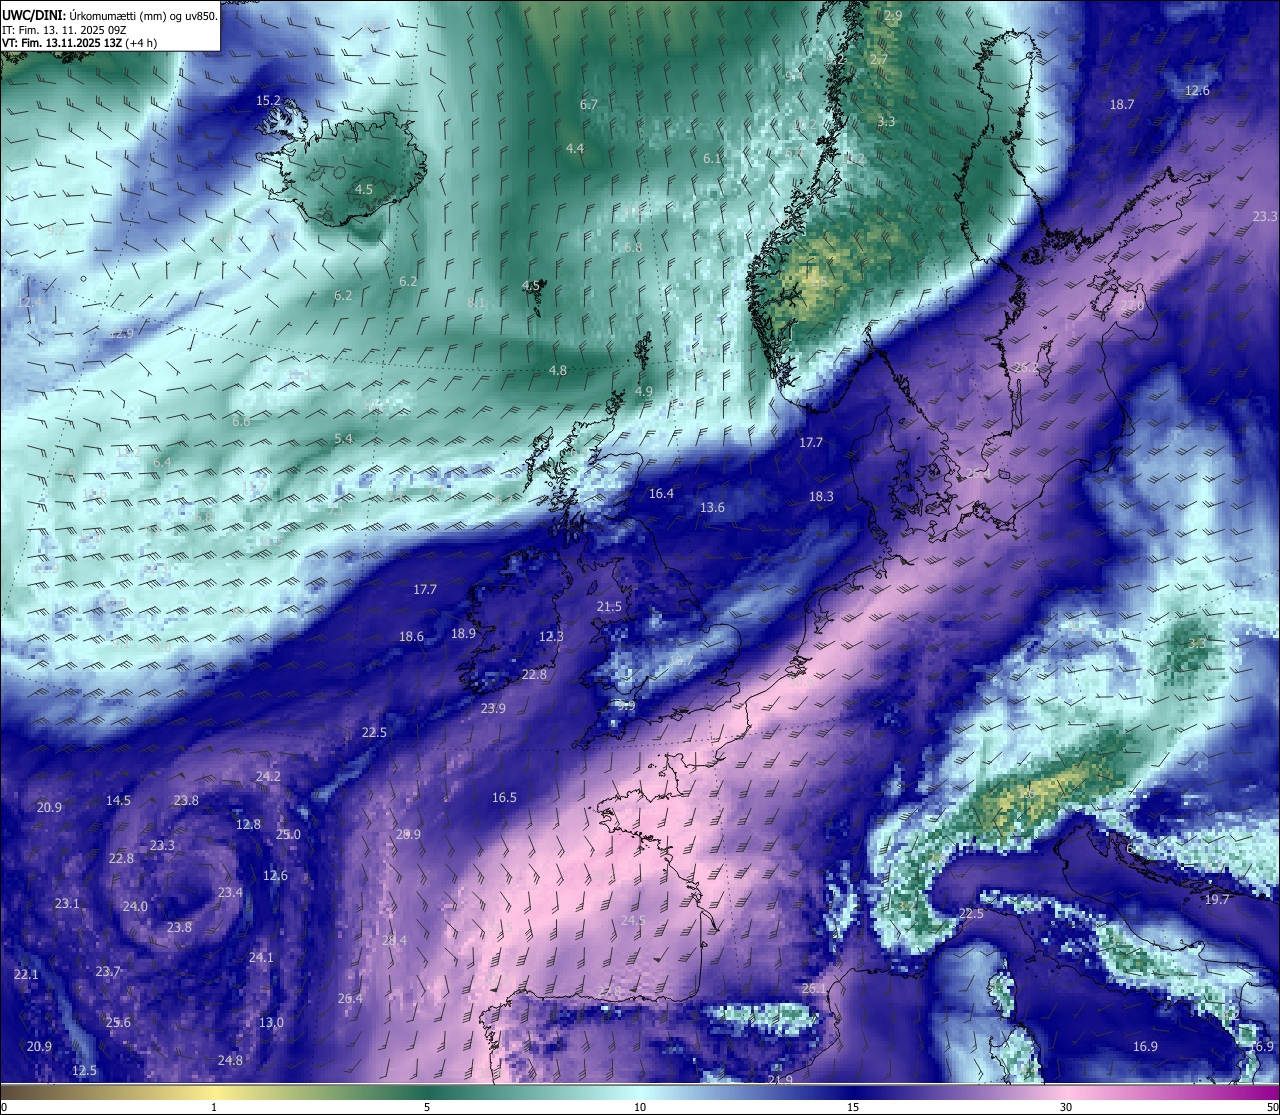This screenshot has height=1115, width=1280.
Task: Click the 23.4 value at the vortex center
Action: pos(230,893)
